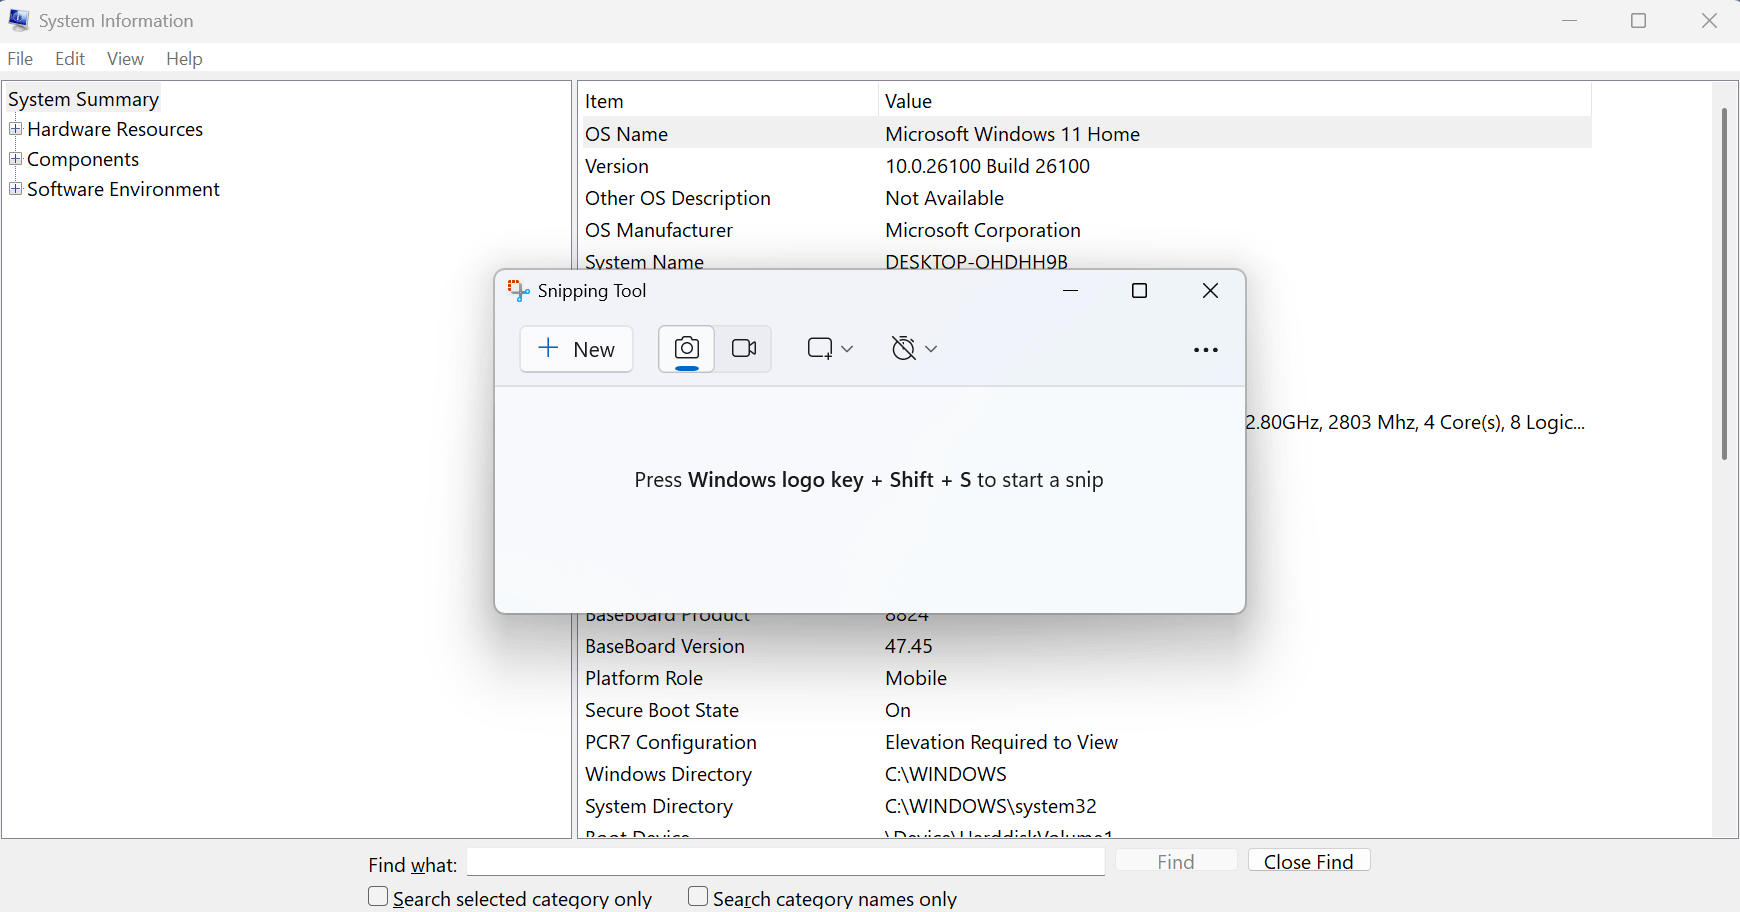Open the See more three-dots menu
This screenshot has height=912, width=1740.
coord(1206,350)
